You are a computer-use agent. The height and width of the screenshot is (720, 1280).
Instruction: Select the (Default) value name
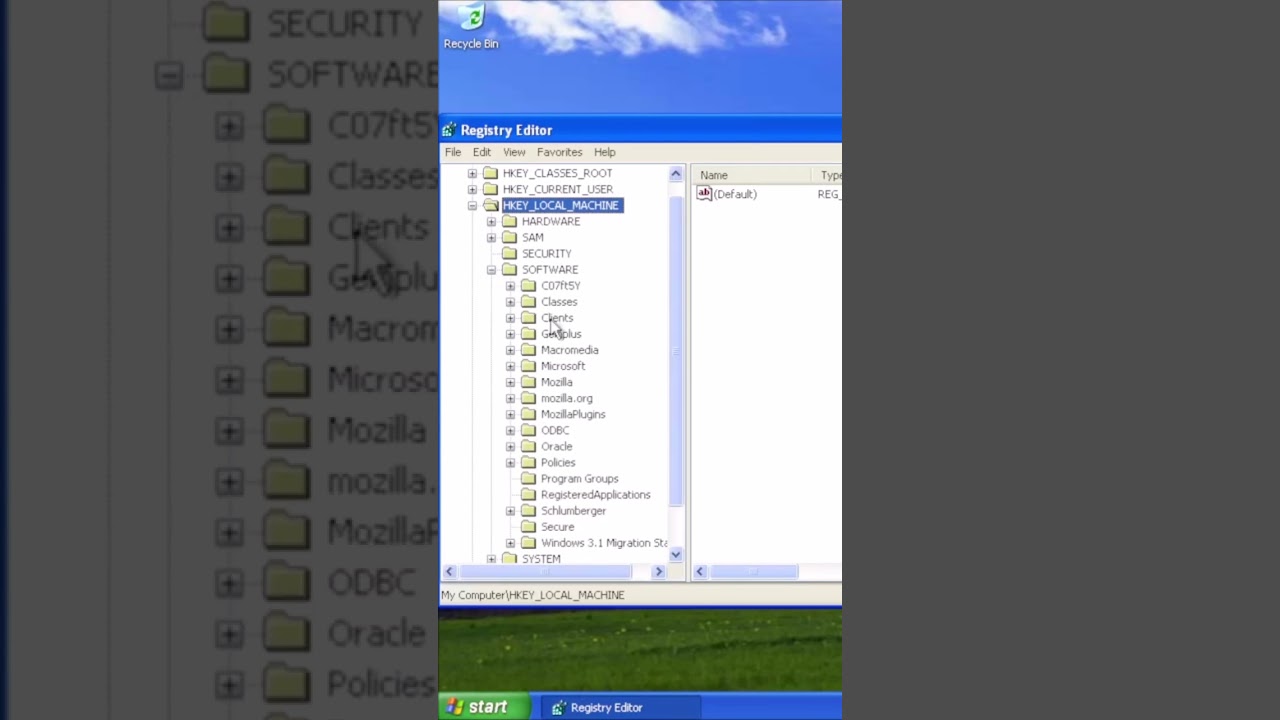pyautogui.click(x=735, y=194)
